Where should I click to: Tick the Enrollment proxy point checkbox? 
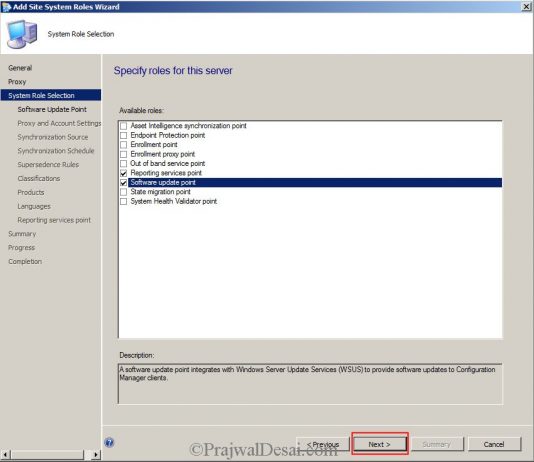click(x=124, y=154)
